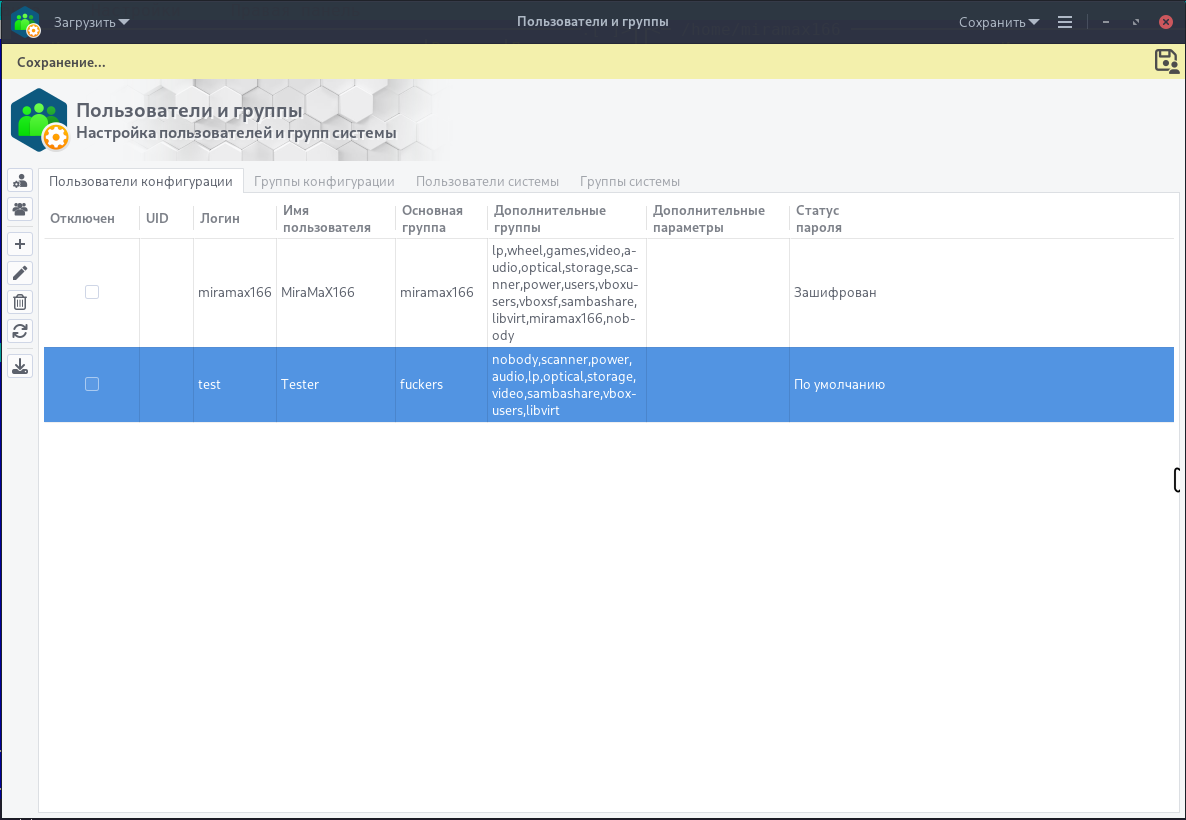
Task: Edit selected user with pencil icon
Action: pyautogui.click(x=20, y=273)
